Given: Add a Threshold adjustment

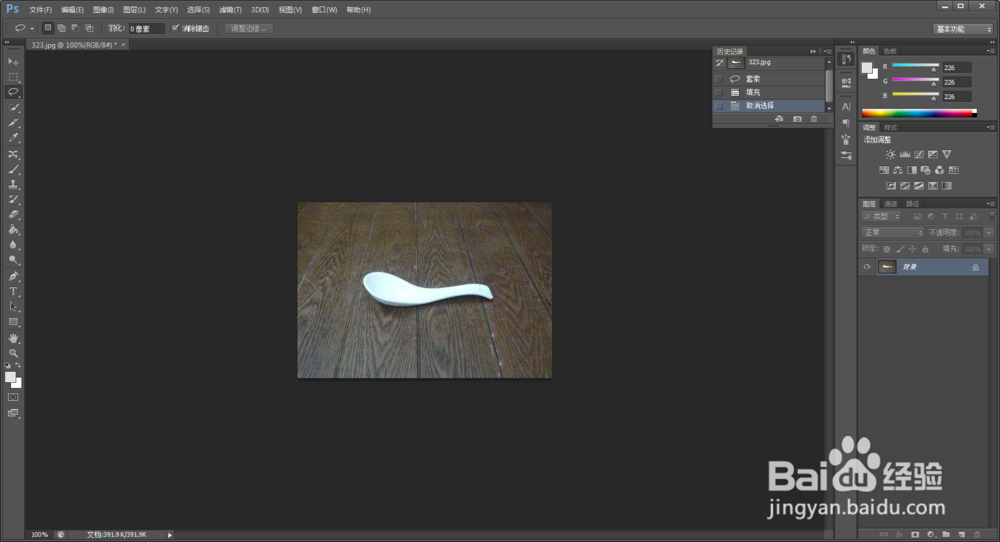Looking at the screenshot, I should tap(919, 186).
